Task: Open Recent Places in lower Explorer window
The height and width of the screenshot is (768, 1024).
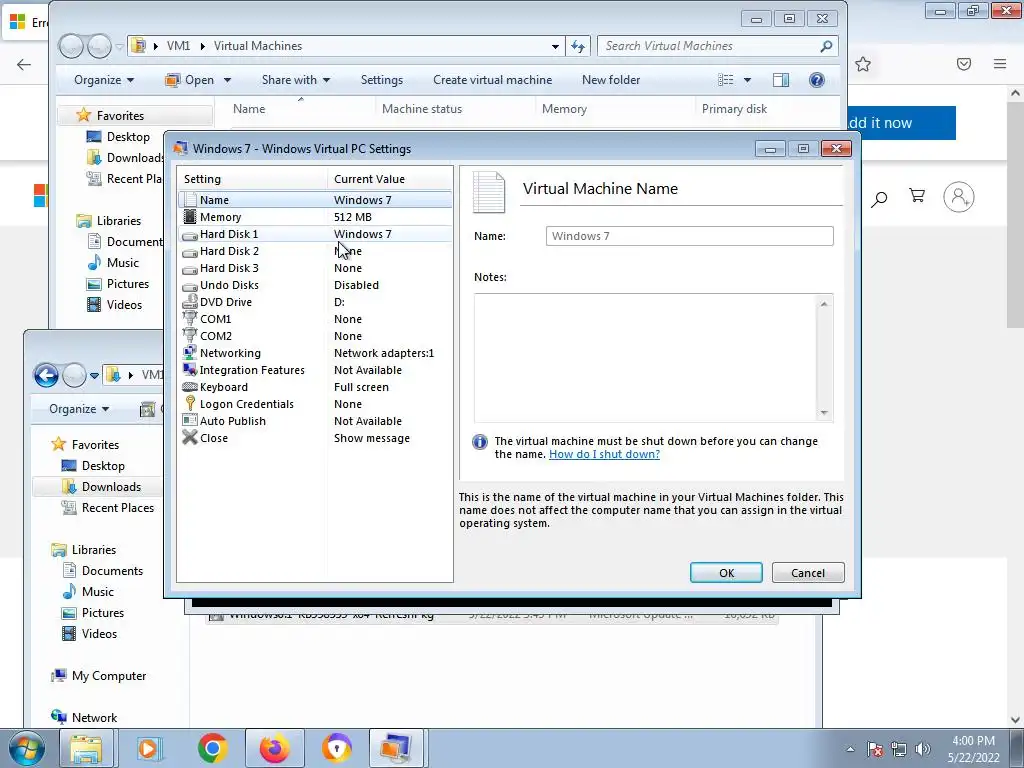Action: [108, 507]
